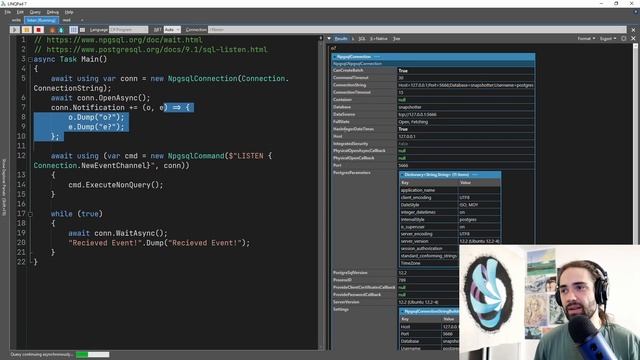The width and height of the screenshot is (640, 360).
Task: Collapse the while loop at line 17
Action: (30, 214)
